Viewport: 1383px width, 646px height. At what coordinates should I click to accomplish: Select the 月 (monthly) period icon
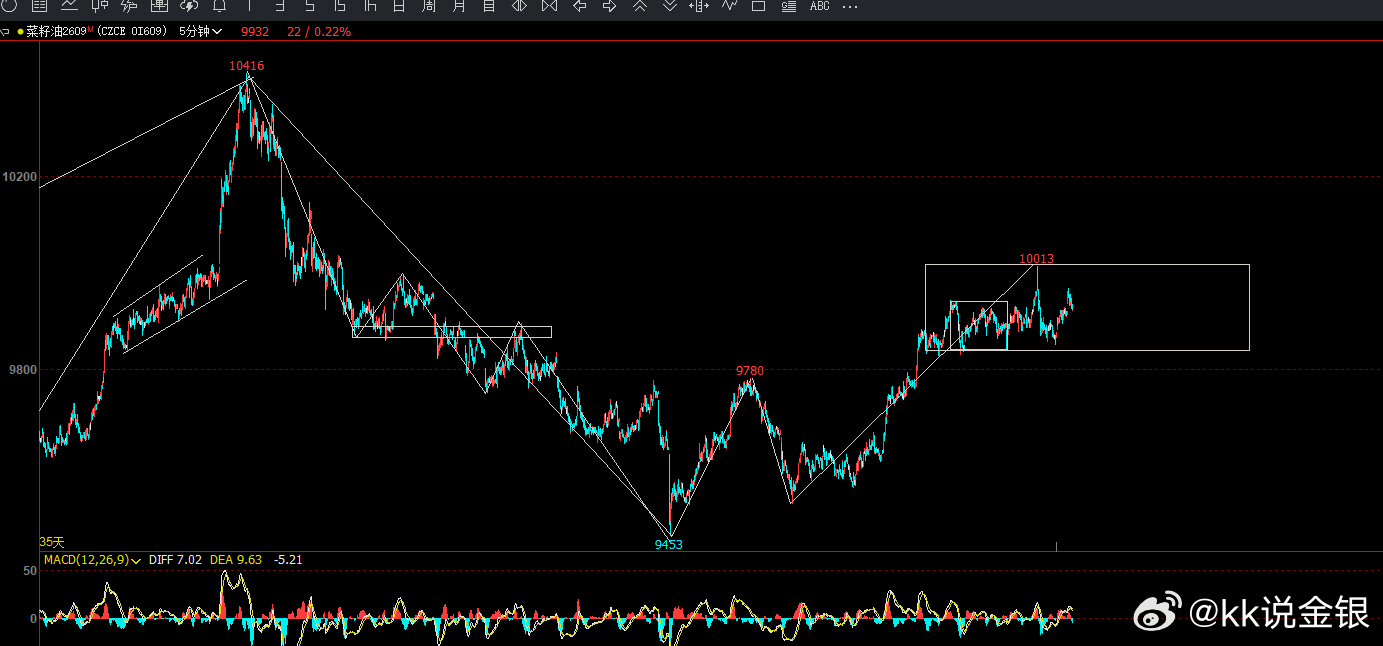[459, 6]
